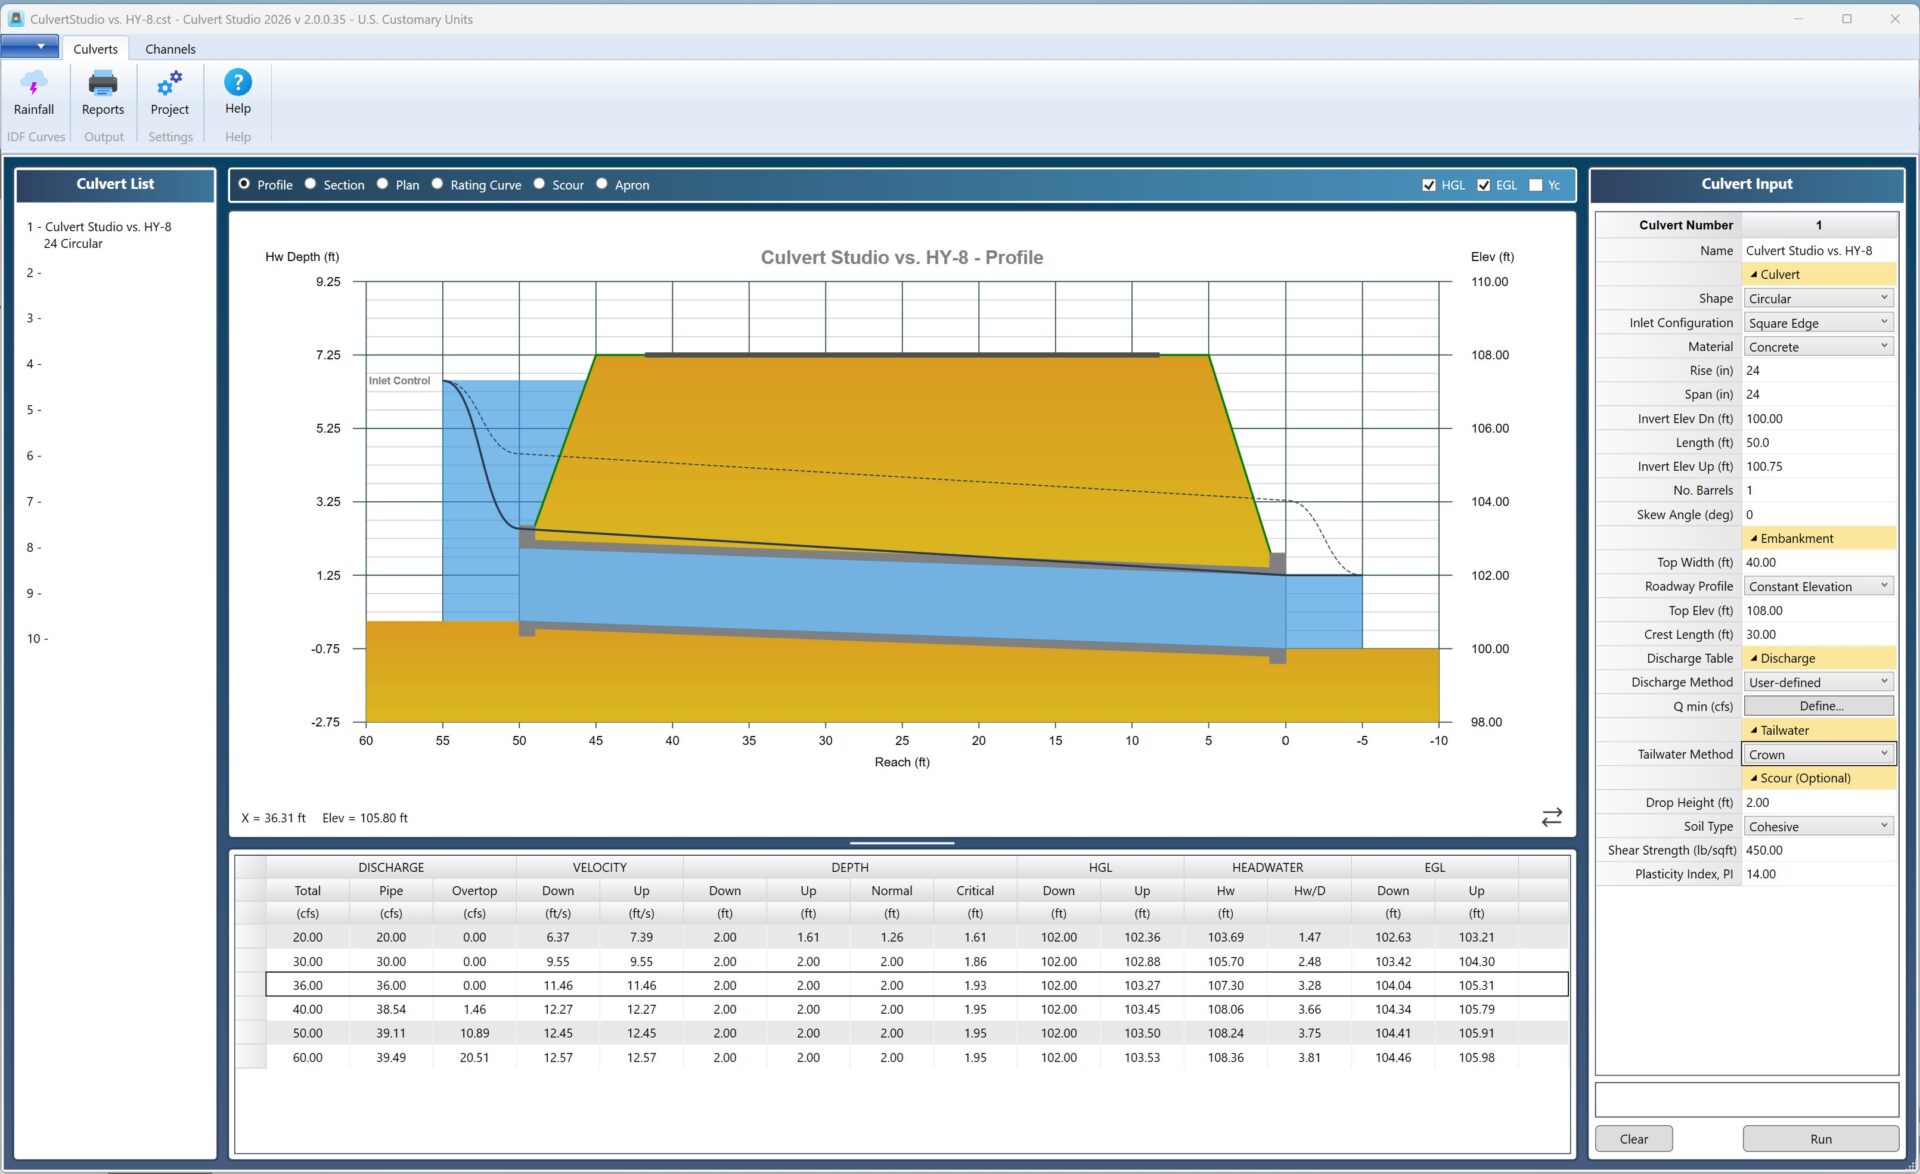Switch to the Culverts tab

click(x=95, y=49)
